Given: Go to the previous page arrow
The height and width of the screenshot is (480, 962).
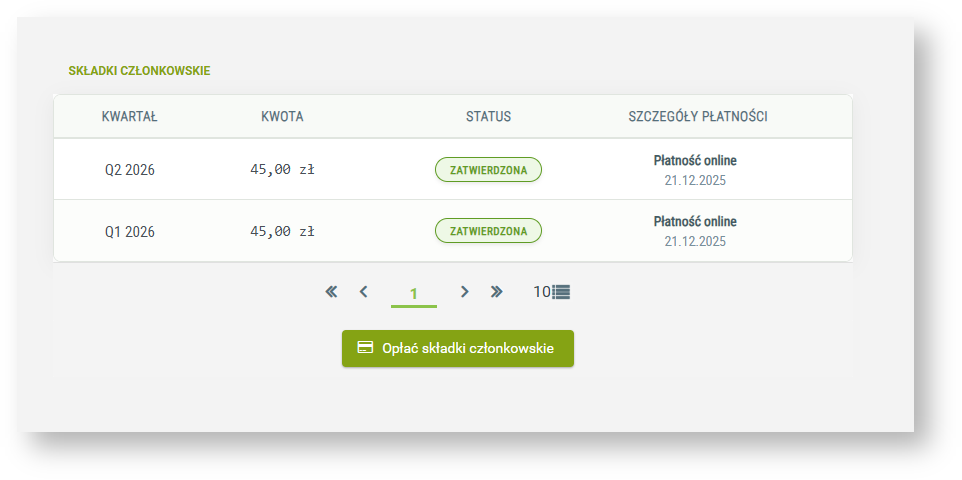Looking at the screenshot, I should (364, 292).
